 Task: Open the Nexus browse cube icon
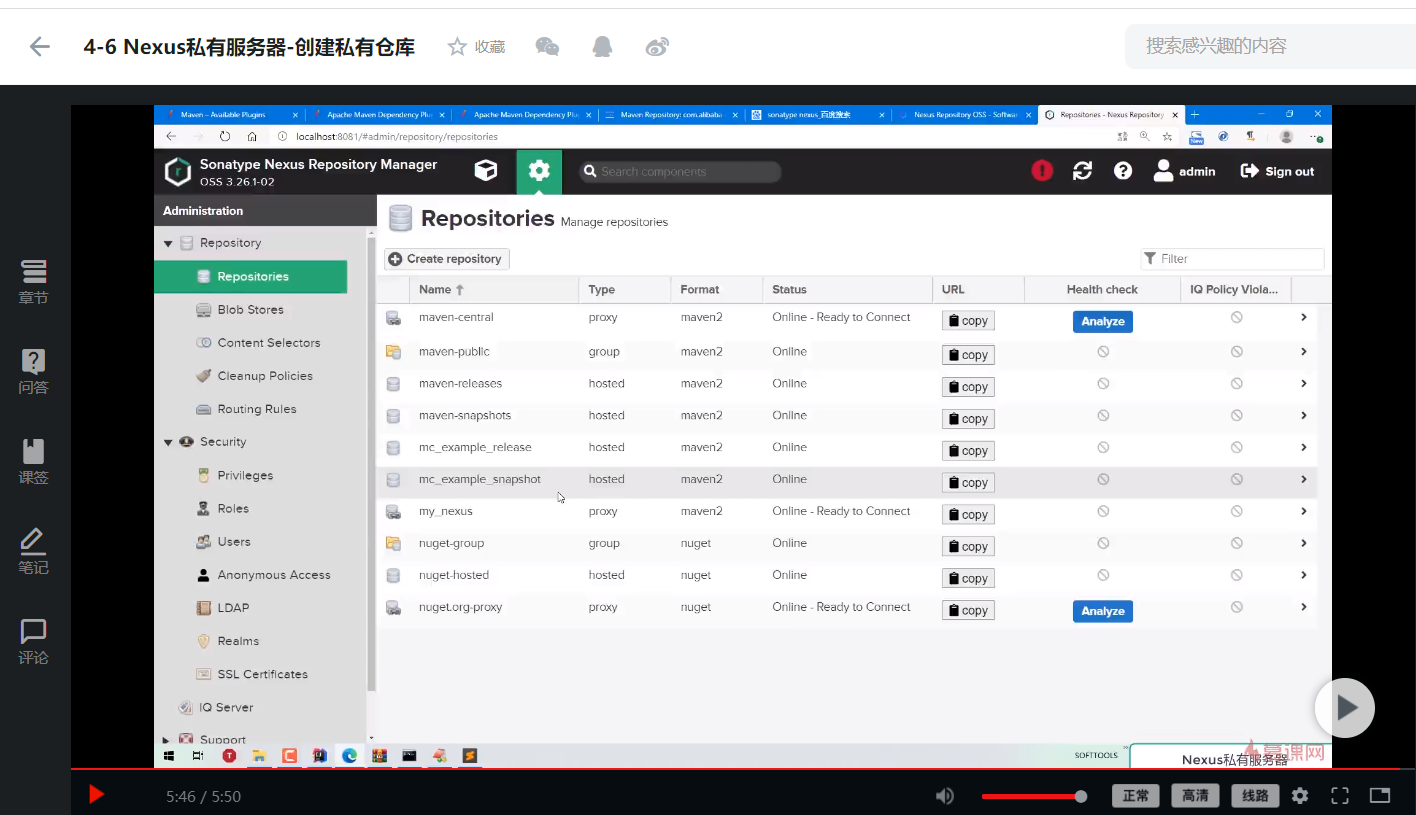(x=486, y=171)
